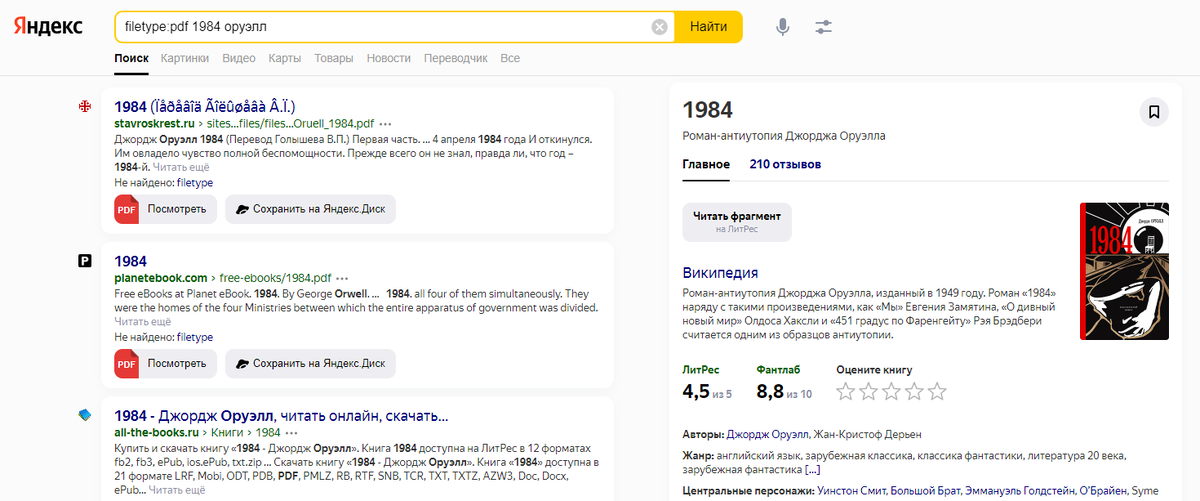
Task: Clear the search query with X icon
Action: [659, 27]
